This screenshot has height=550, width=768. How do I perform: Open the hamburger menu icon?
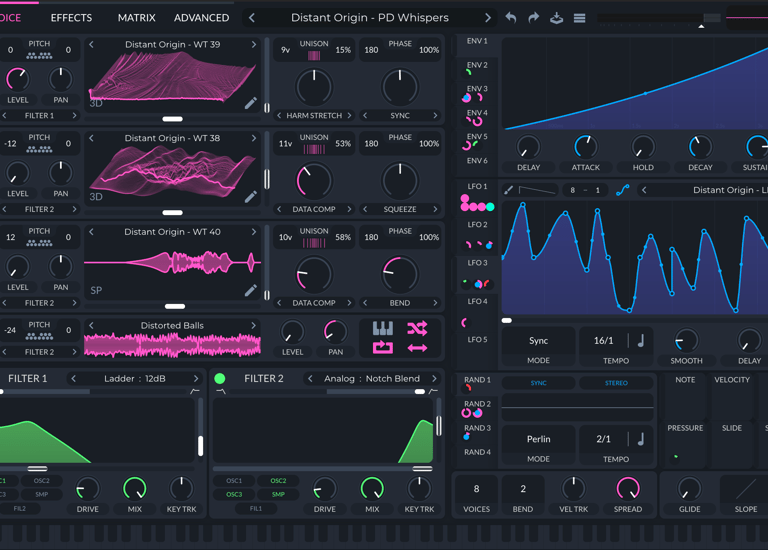tap(579, 18)
